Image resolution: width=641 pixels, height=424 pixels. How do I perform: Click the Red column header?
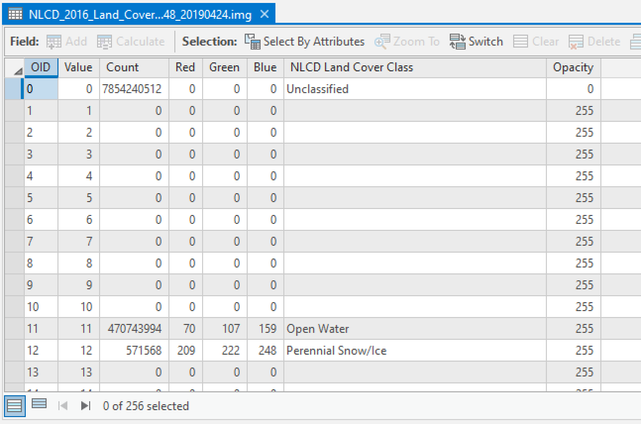(186, 67)
